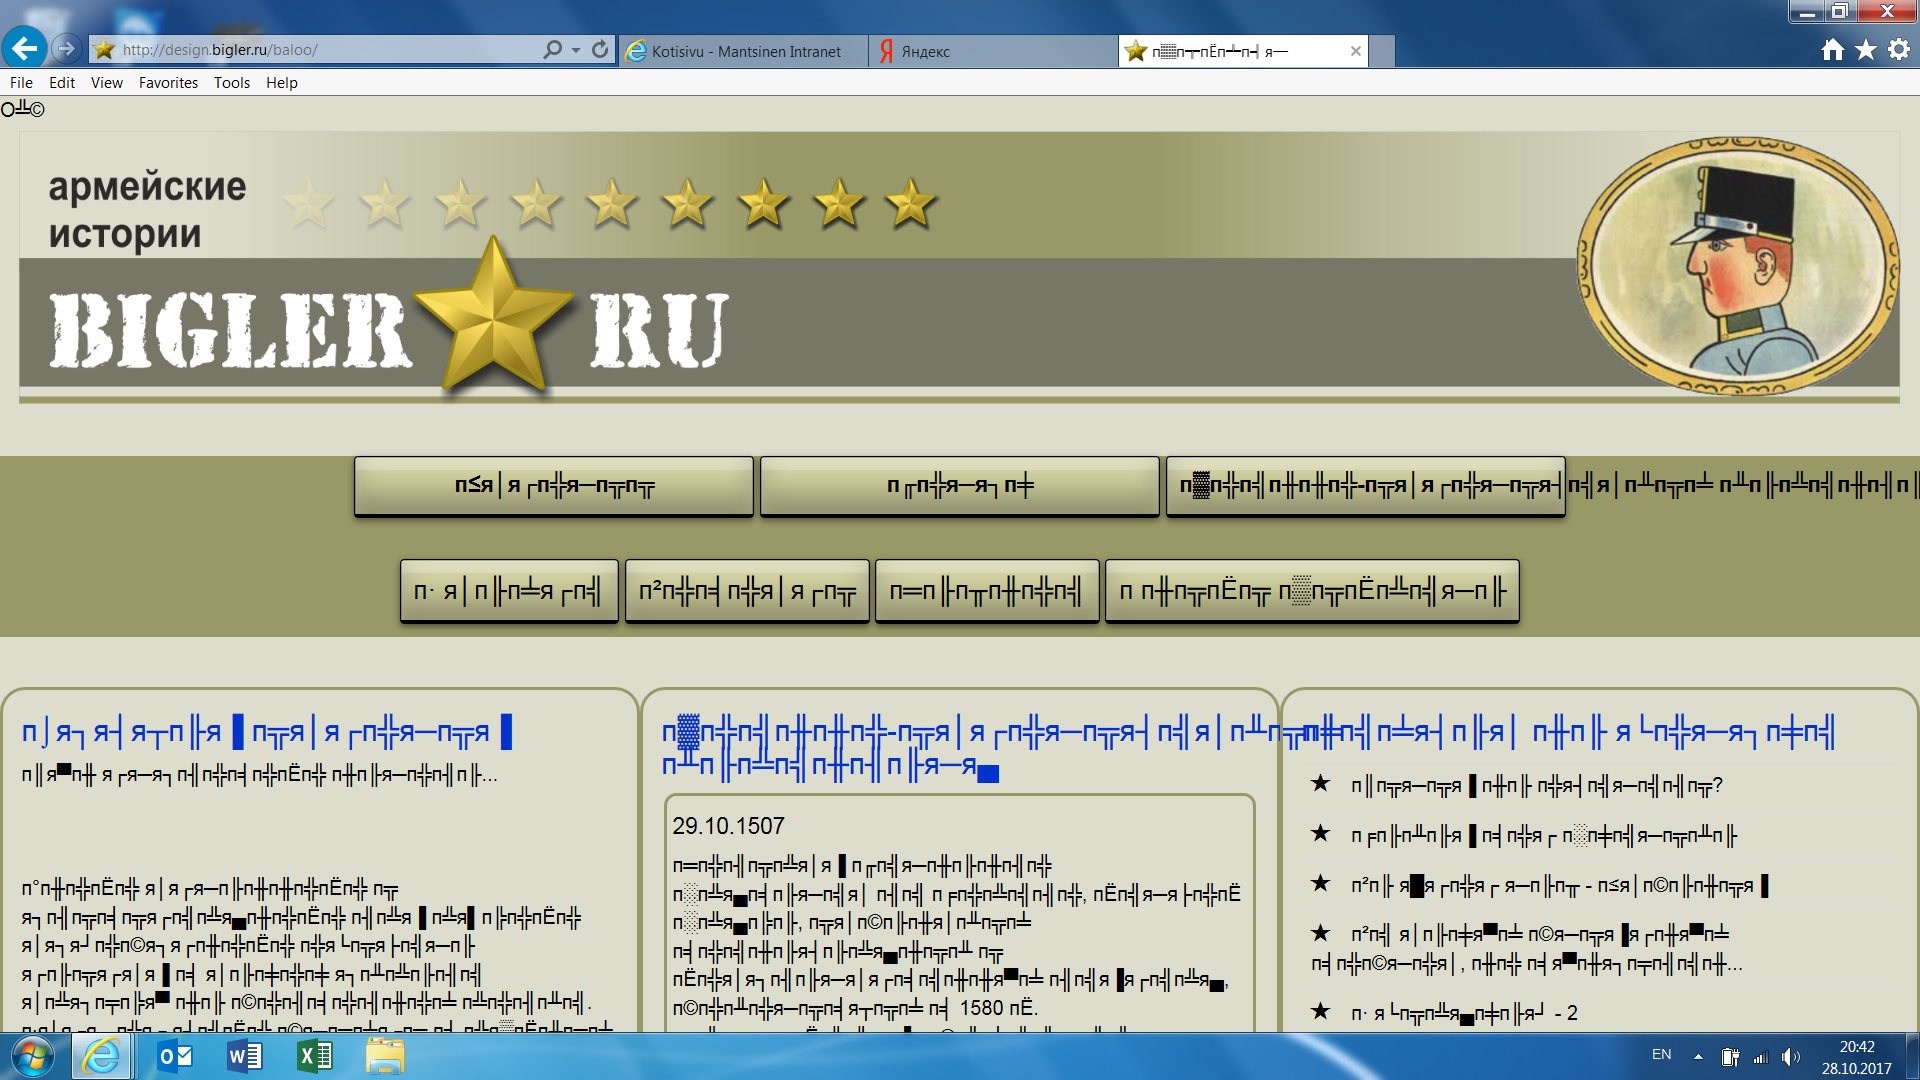Open the browser home icon
The width and height of the screenshot is (1920, 1080).
click(x=1832, y=50)
